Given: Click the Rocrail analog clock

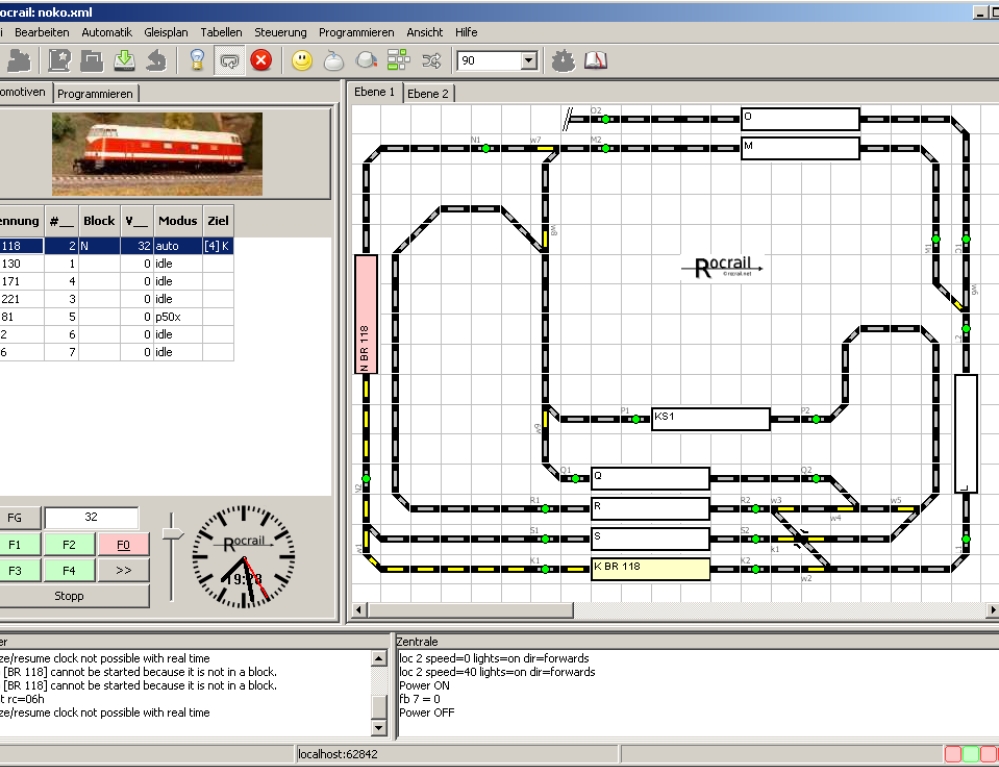Looking at the screenshot, I should pyautogui.click(x=243, y=556).
